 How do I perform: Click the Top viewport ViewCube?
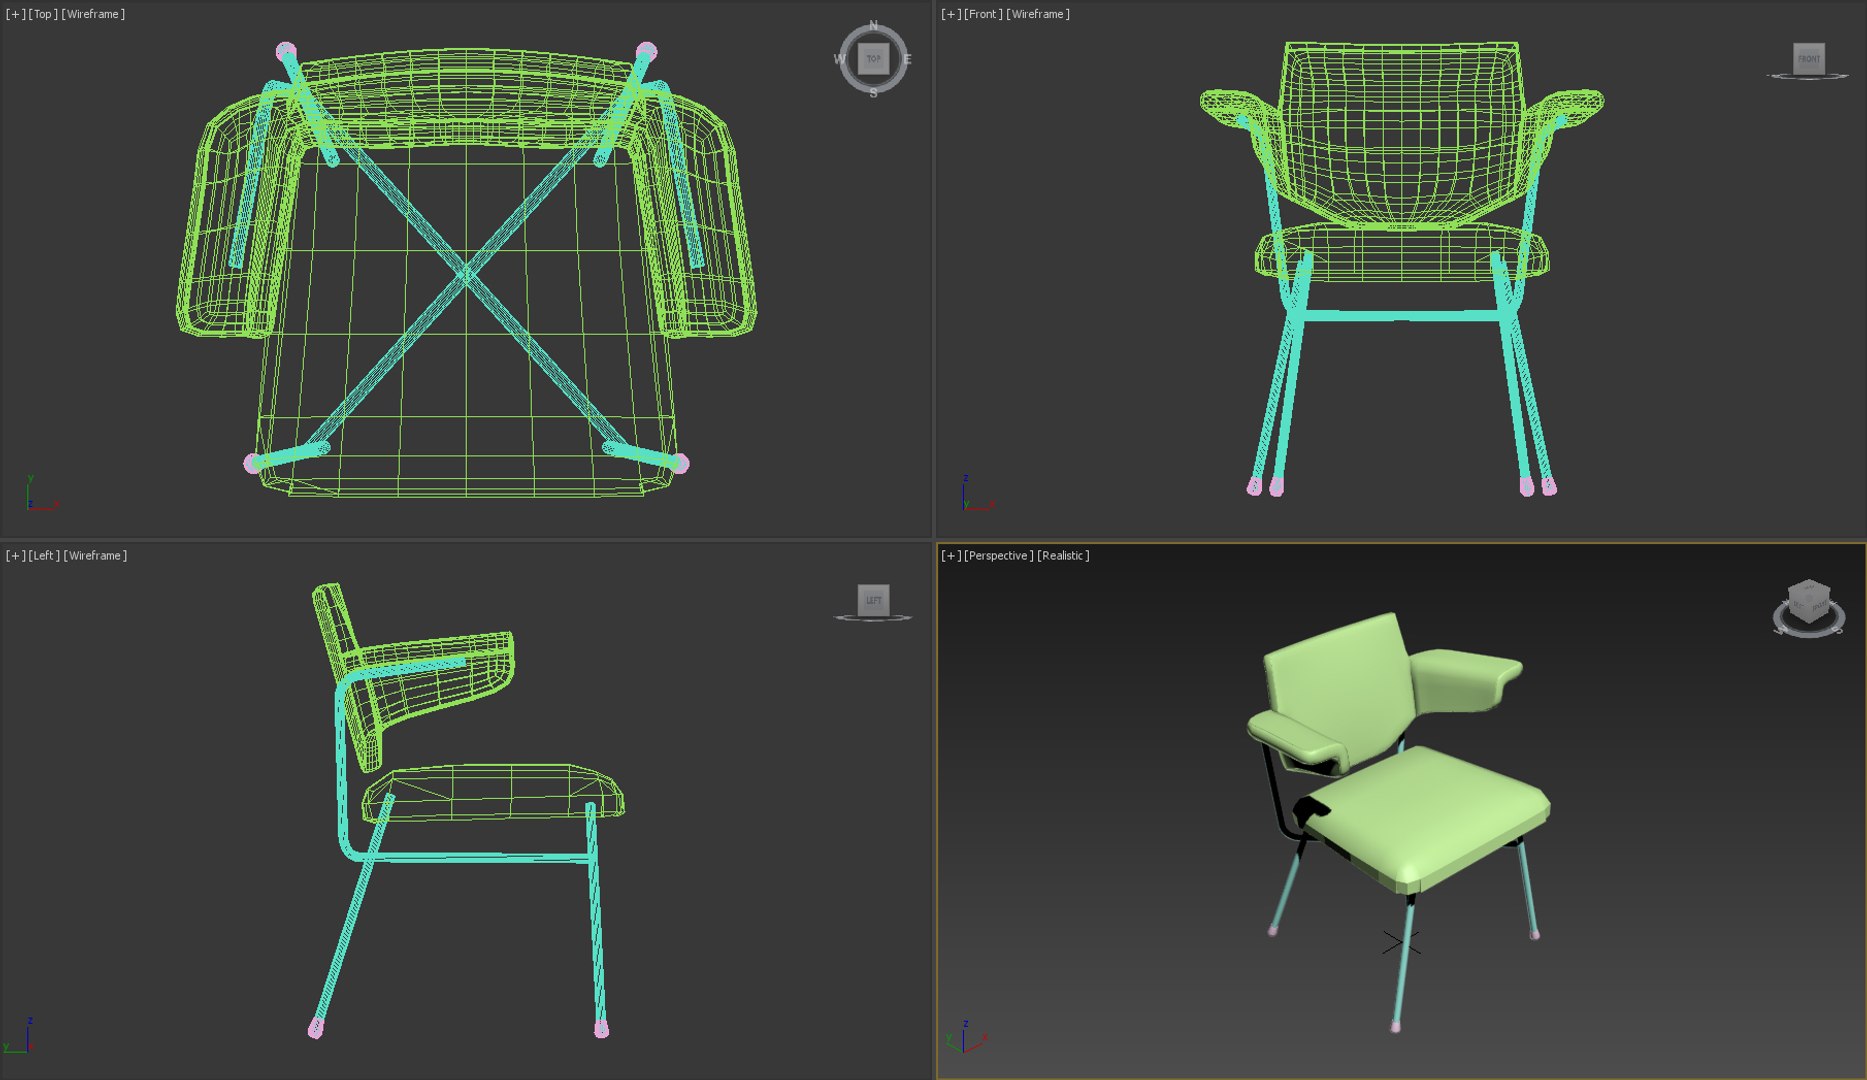(x=873, y=59)
